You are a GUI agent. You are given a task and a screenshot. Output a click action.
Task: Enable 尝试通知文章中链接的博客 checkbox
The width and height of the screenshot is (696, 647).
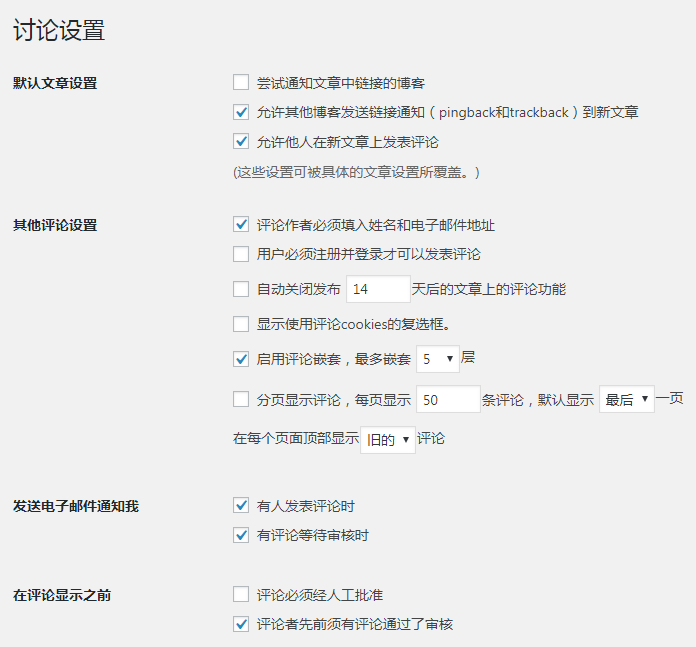point(241,83)
